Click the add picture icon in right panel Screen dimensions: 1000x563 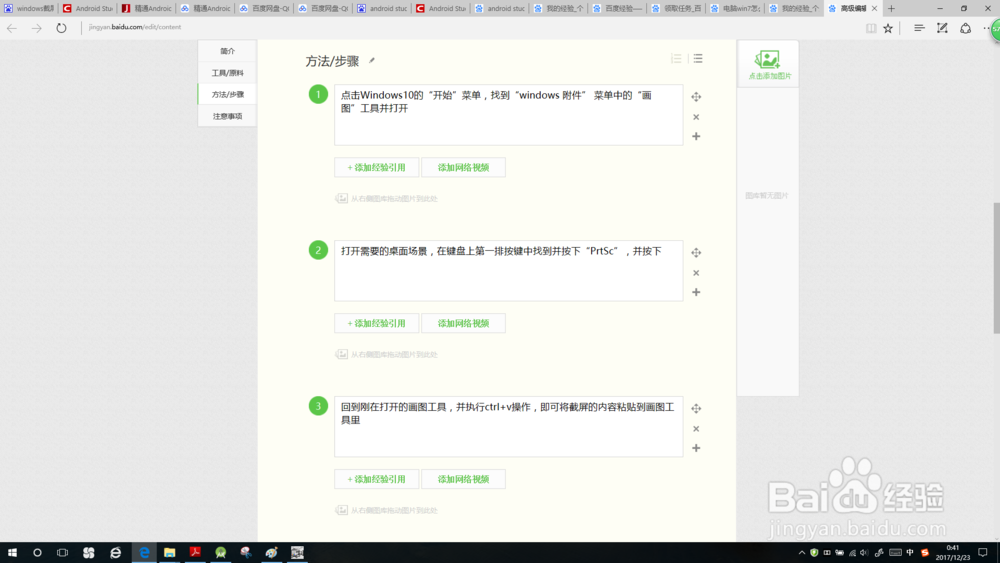pos(768,64)
